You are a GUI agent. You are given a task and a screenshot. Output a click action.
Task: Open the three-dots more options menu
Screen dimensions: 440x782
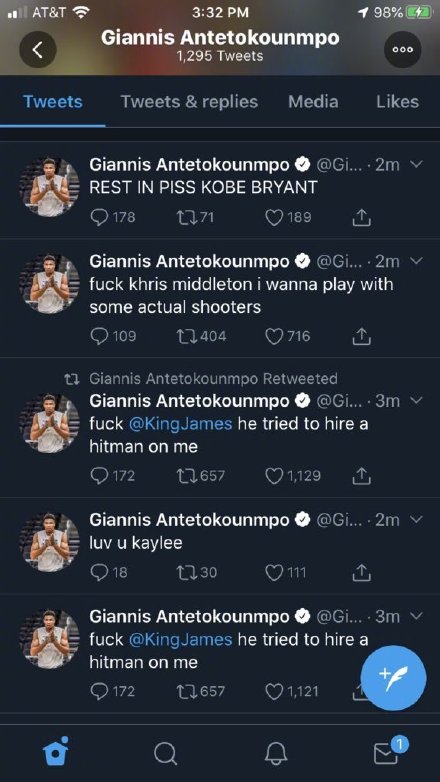pyautogui.click(x=402, y=49)
